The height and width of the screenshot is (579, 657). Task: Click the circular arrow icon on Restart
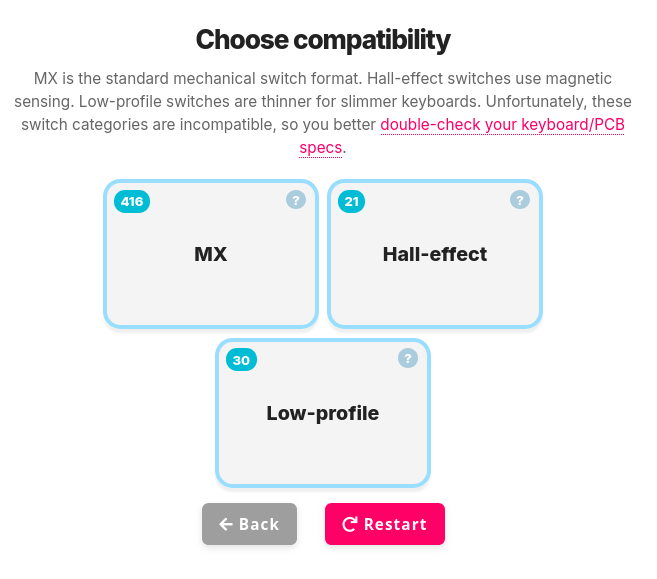click(x=350, y=524)
